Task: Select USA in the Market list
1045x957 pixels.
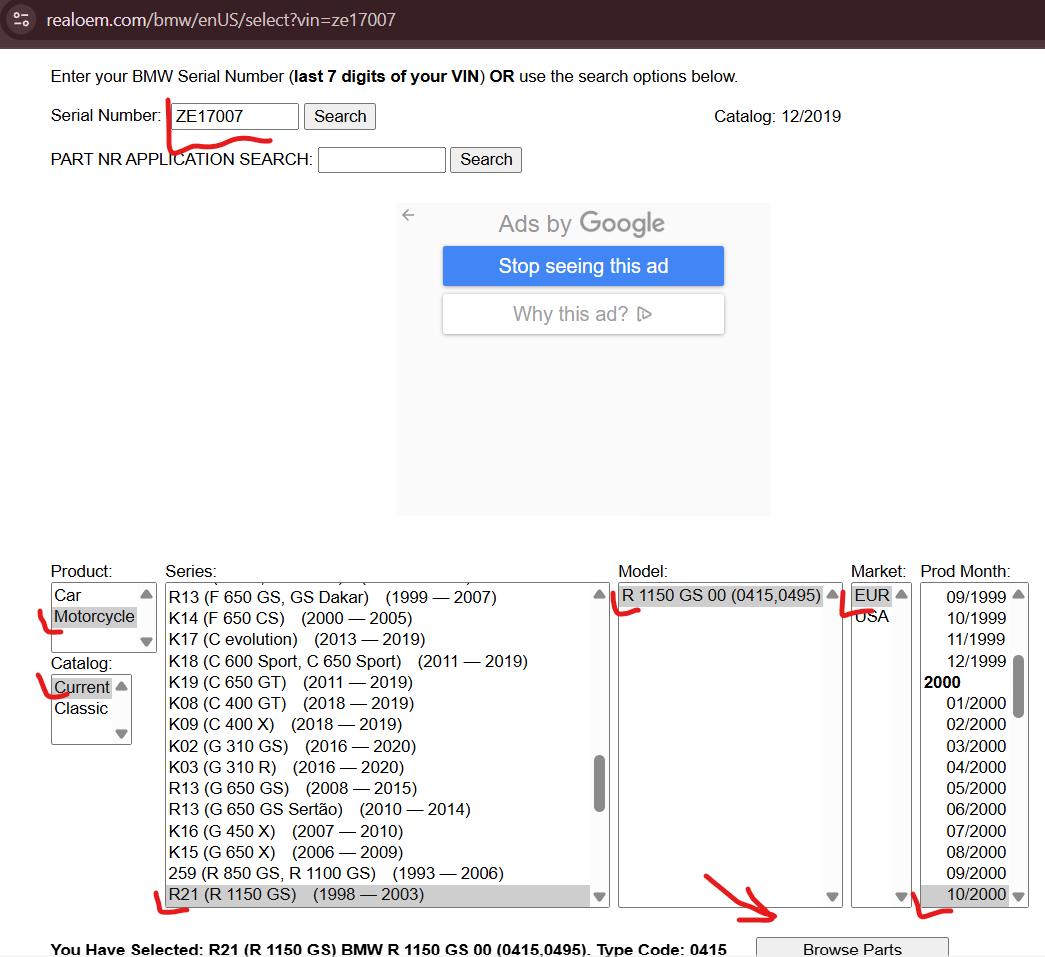Action: pyautogui.click(x=872, y=616)
